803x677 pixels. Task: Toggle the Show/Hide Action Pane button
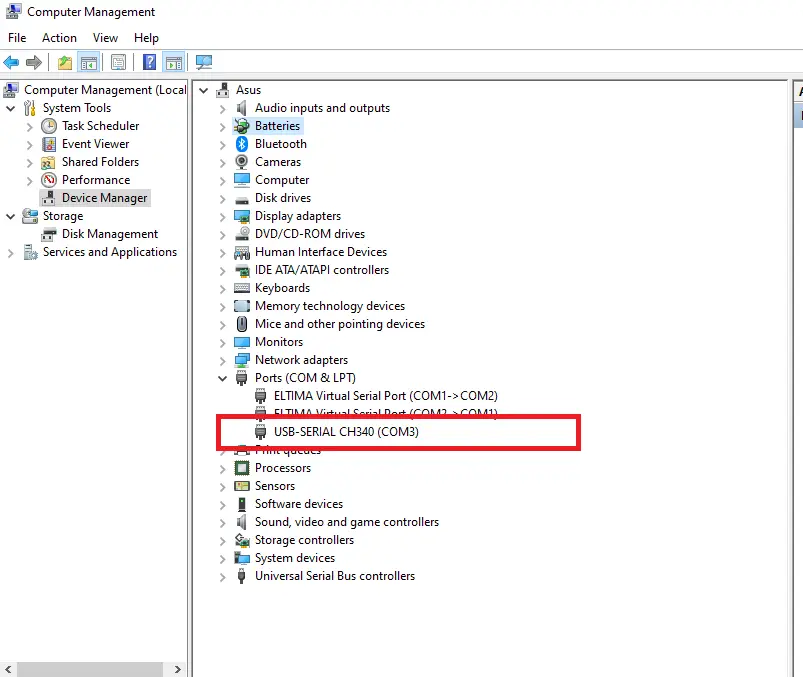[174, 62]
